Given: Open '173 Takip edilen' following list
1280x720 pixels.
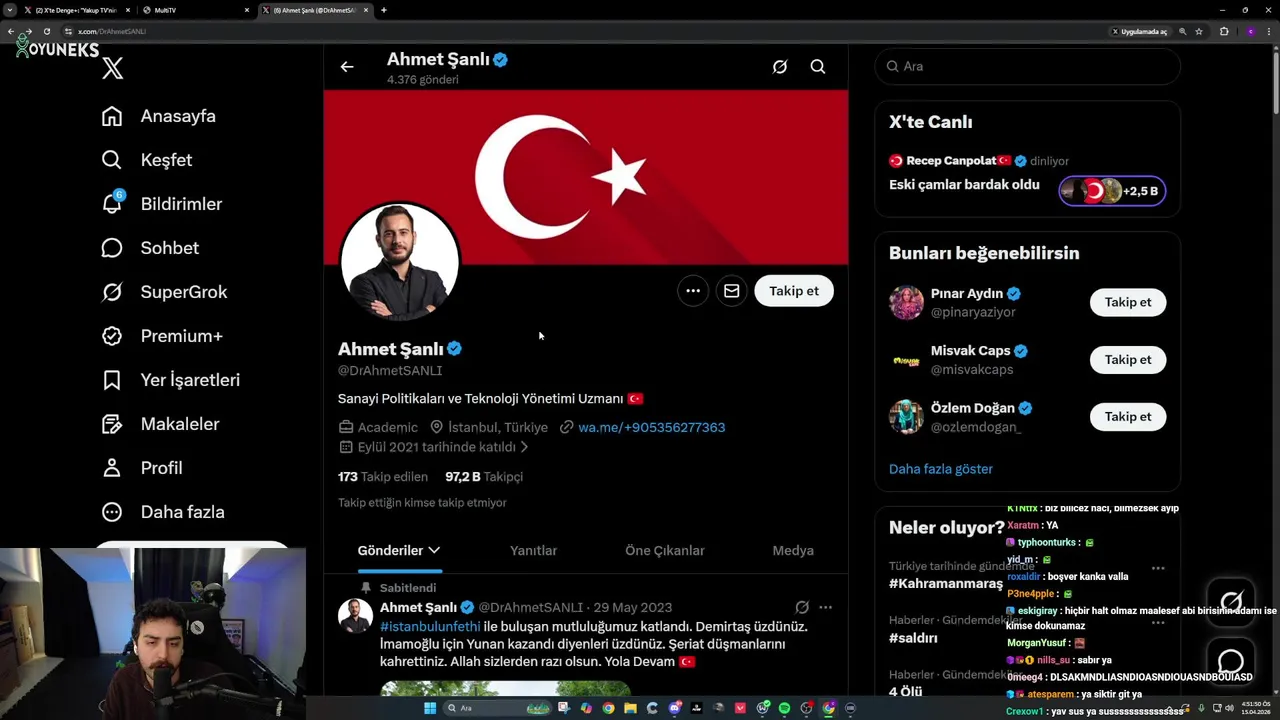Looking at the screenshot, I should 383,477.
